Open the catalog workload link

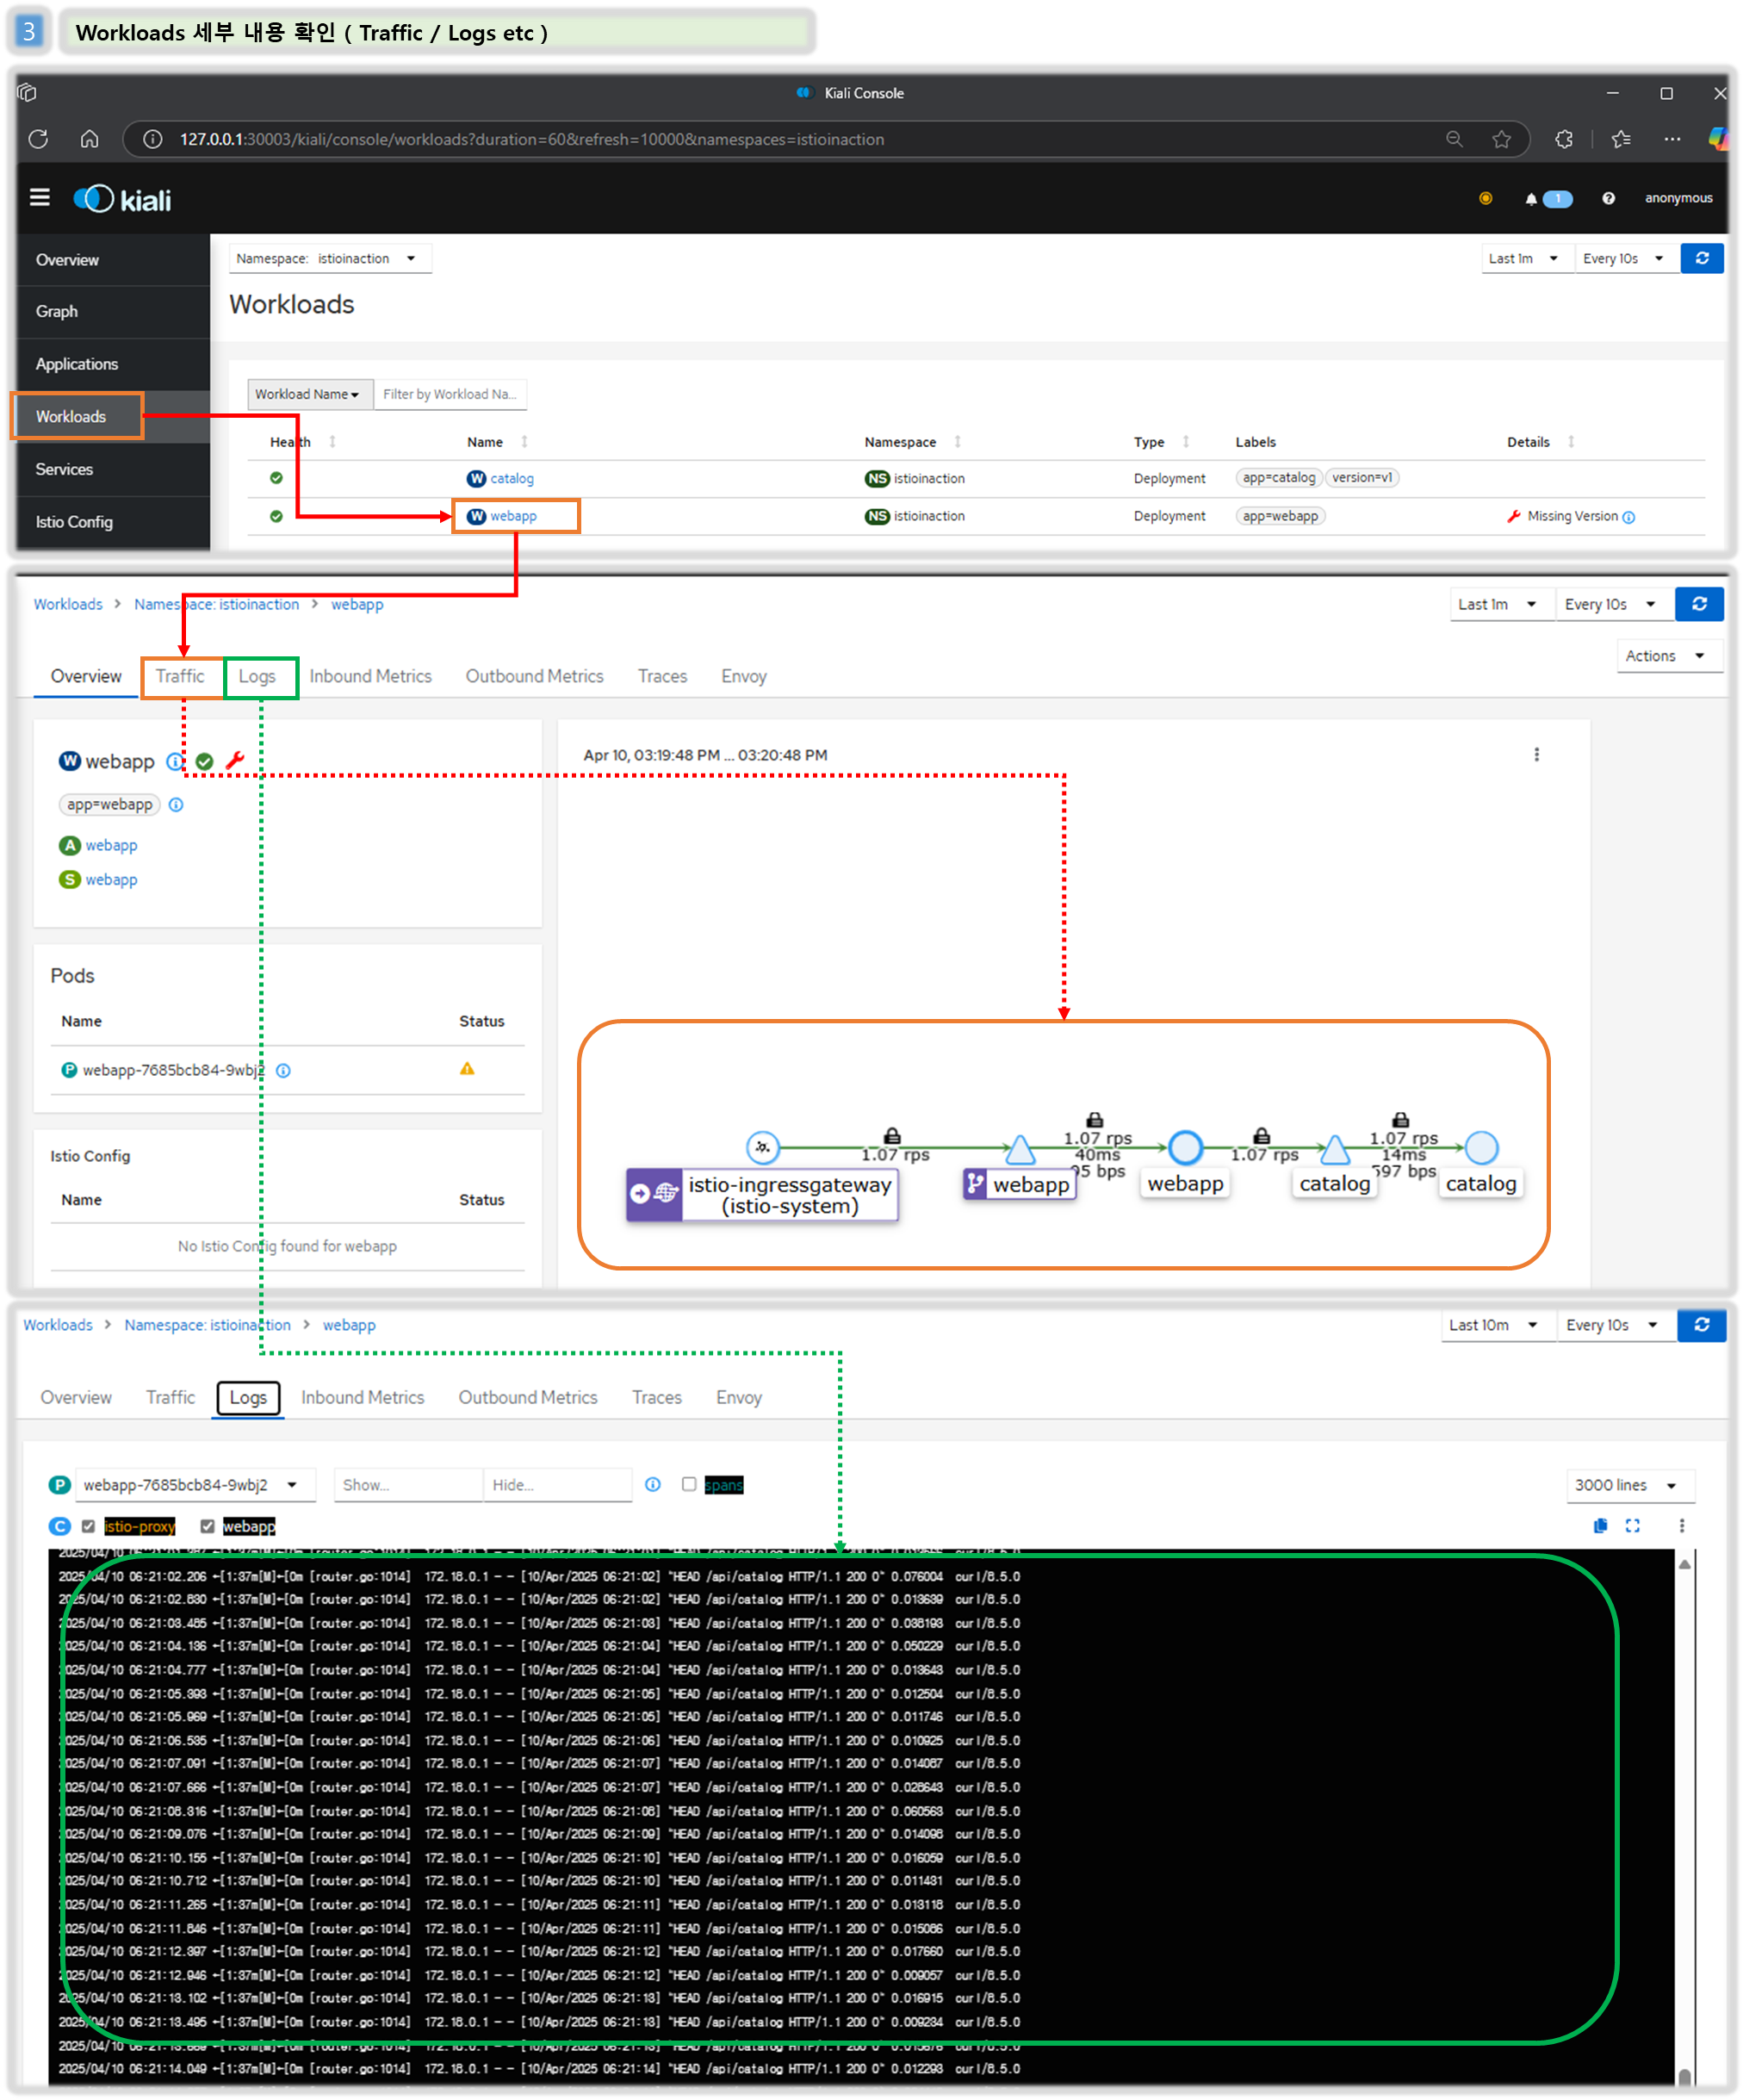coord(512,479)
